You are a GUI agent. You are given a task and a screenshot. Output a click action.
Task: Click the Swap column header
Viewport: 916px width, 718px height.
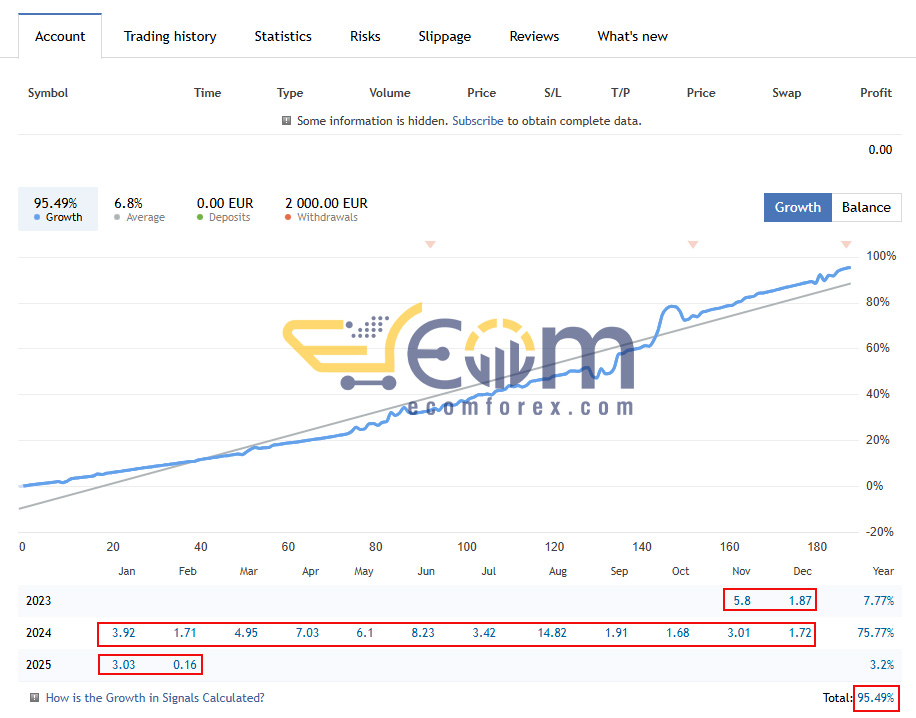(786, 93)
